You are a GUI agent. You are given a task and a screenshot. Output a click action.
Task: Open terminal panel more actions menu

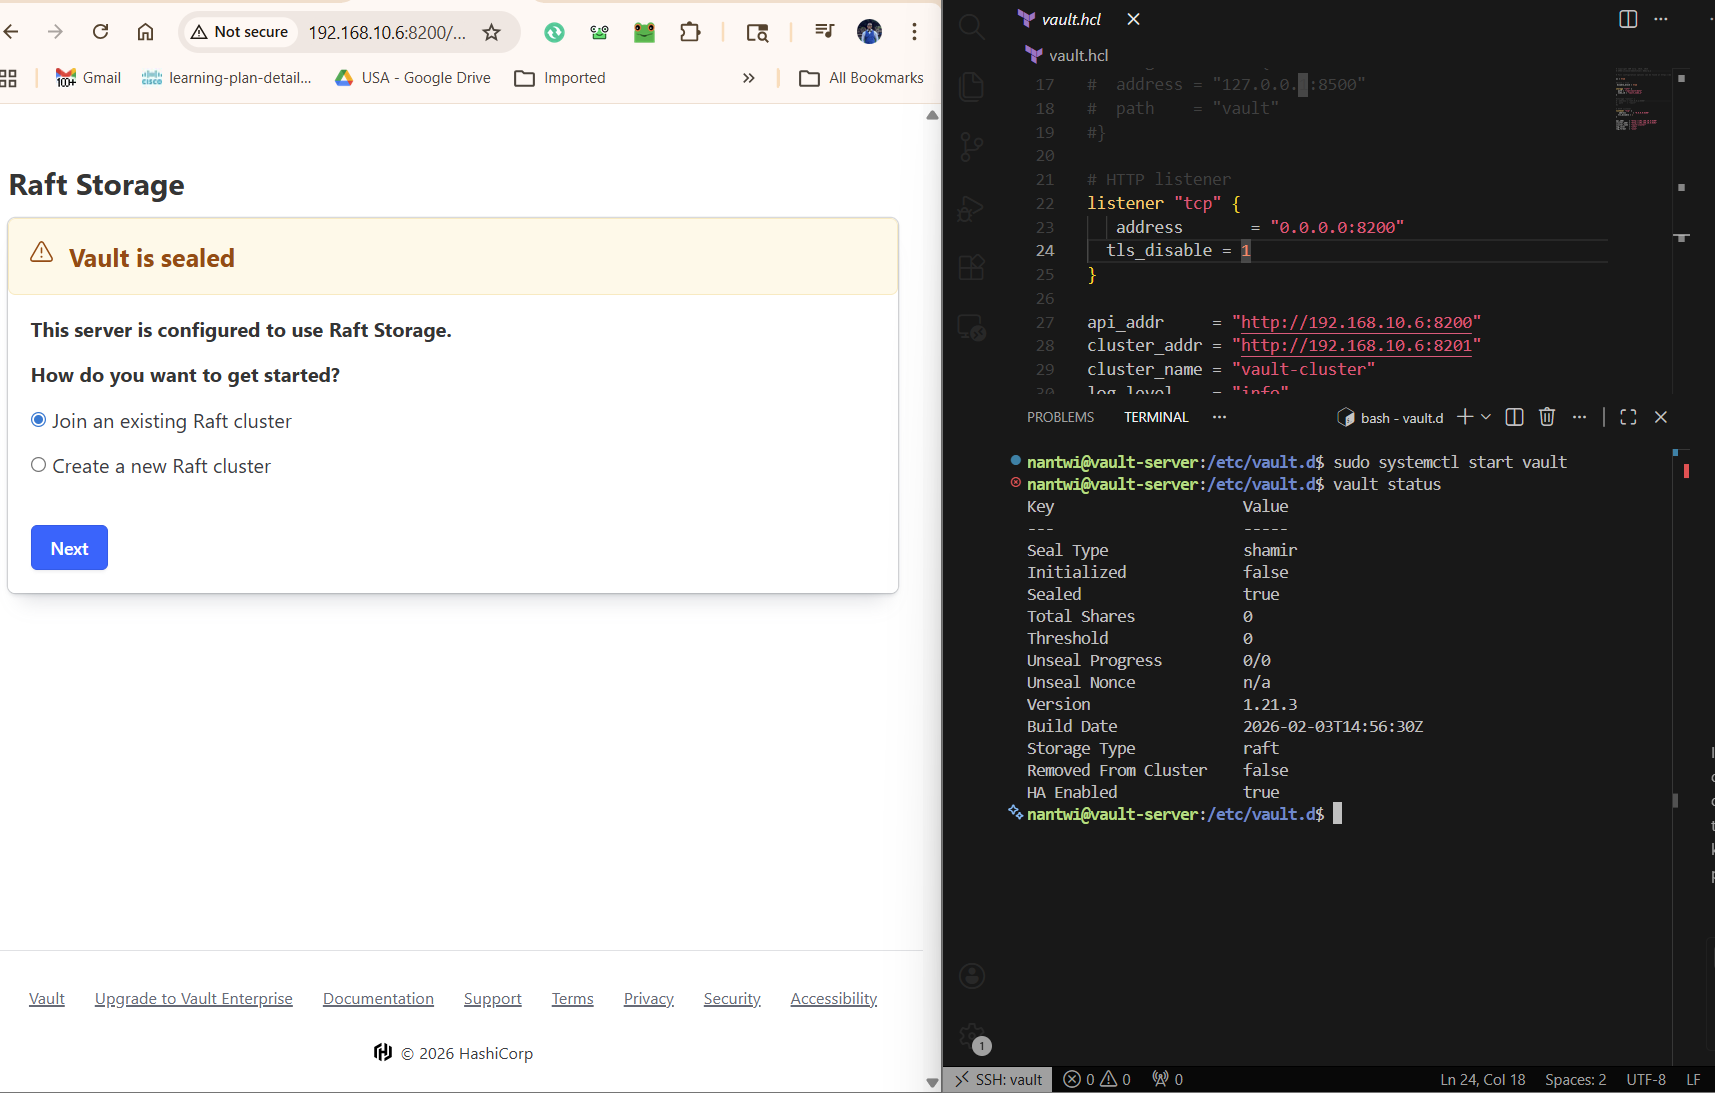tap(1579, 417)
